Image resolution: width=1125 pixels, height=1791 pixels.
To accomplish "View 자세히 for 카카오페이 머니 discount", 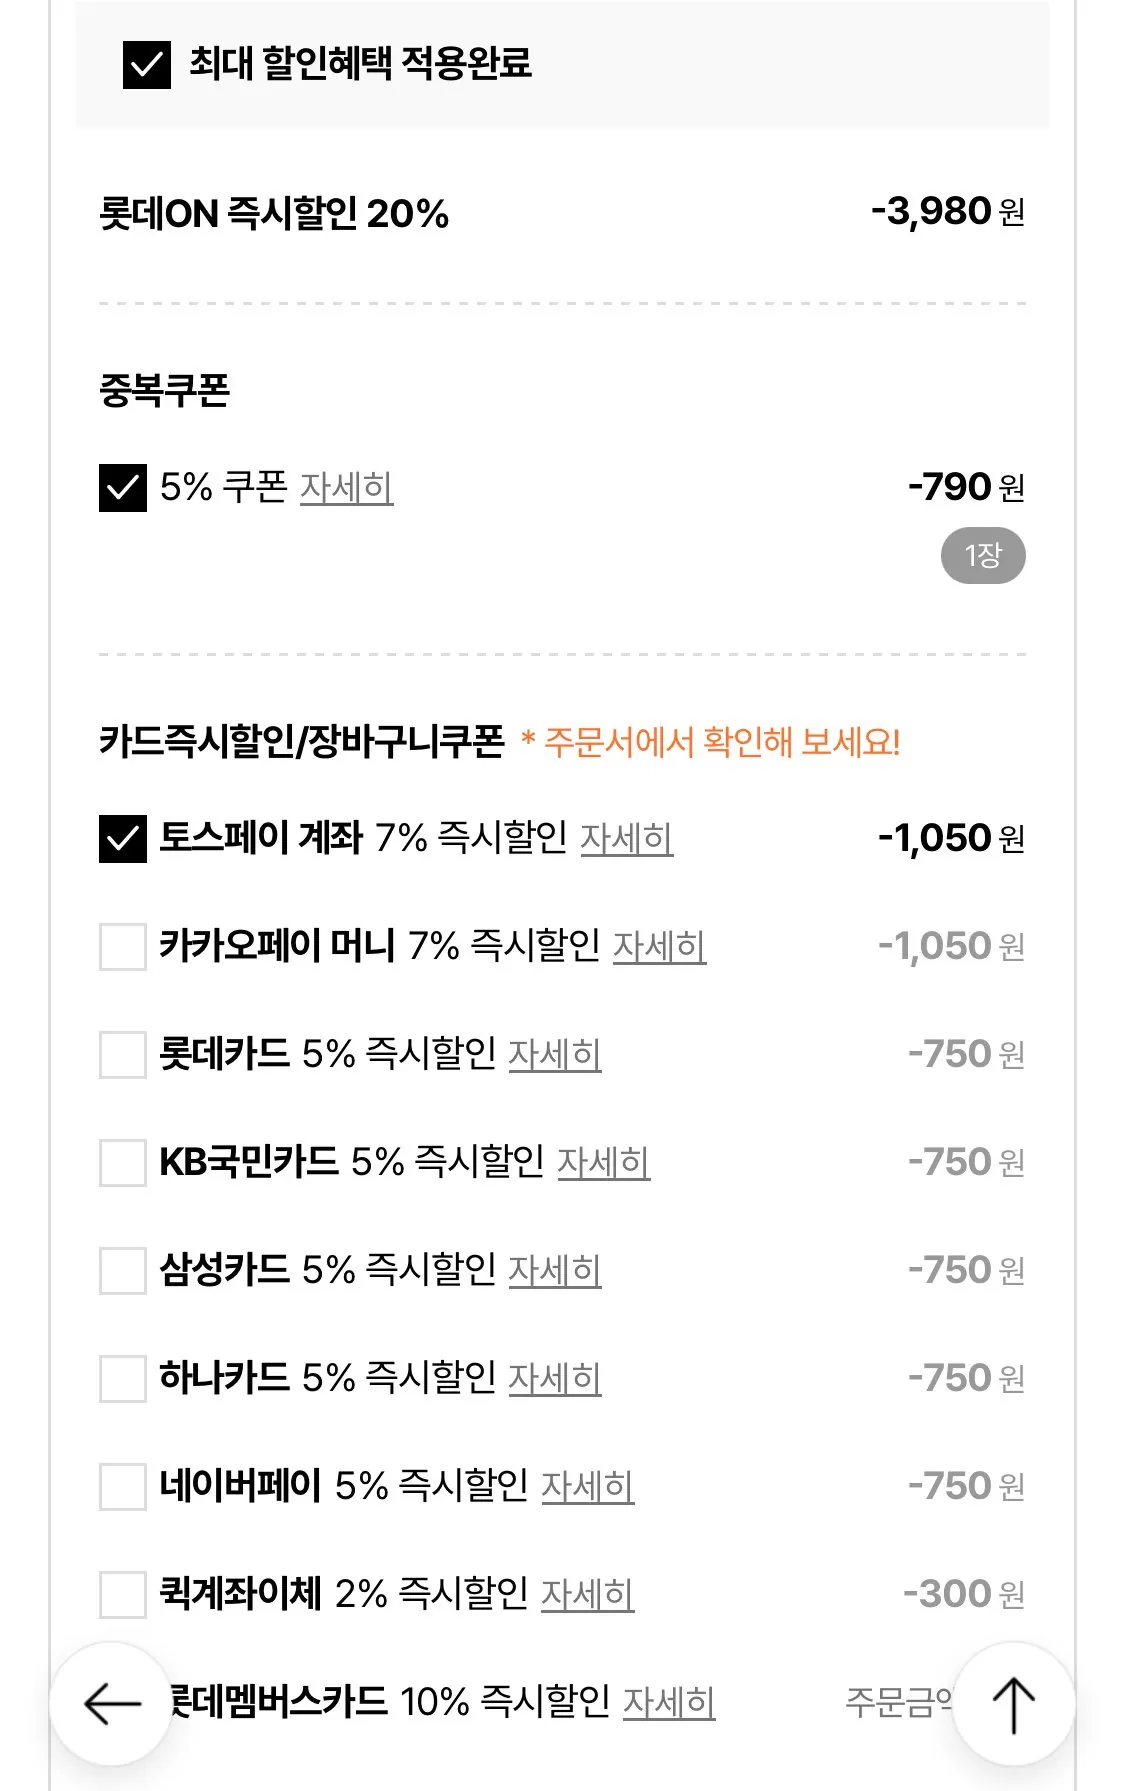I will coord(661,946).
